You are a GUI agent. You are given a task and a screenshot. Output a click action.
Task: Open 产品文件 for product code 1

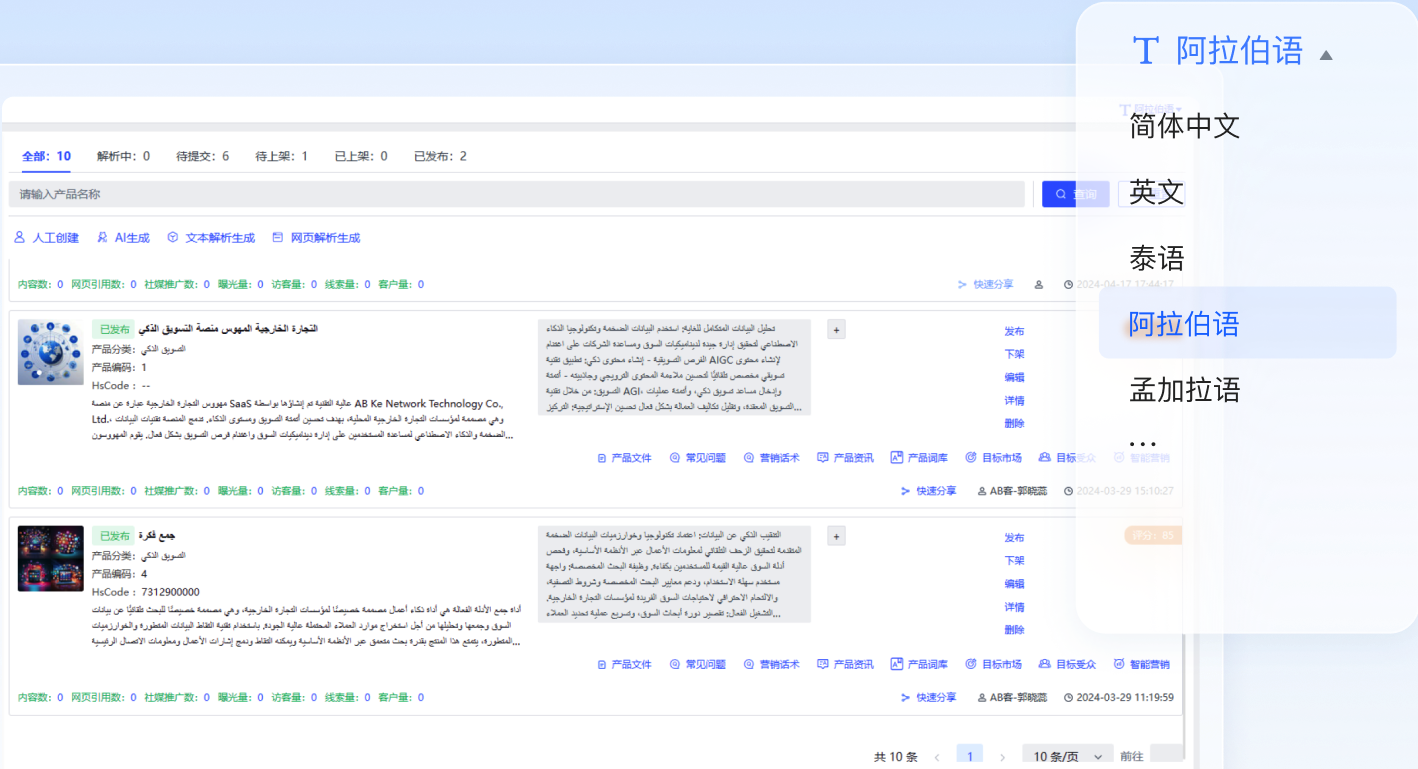[x=624, y=458]
